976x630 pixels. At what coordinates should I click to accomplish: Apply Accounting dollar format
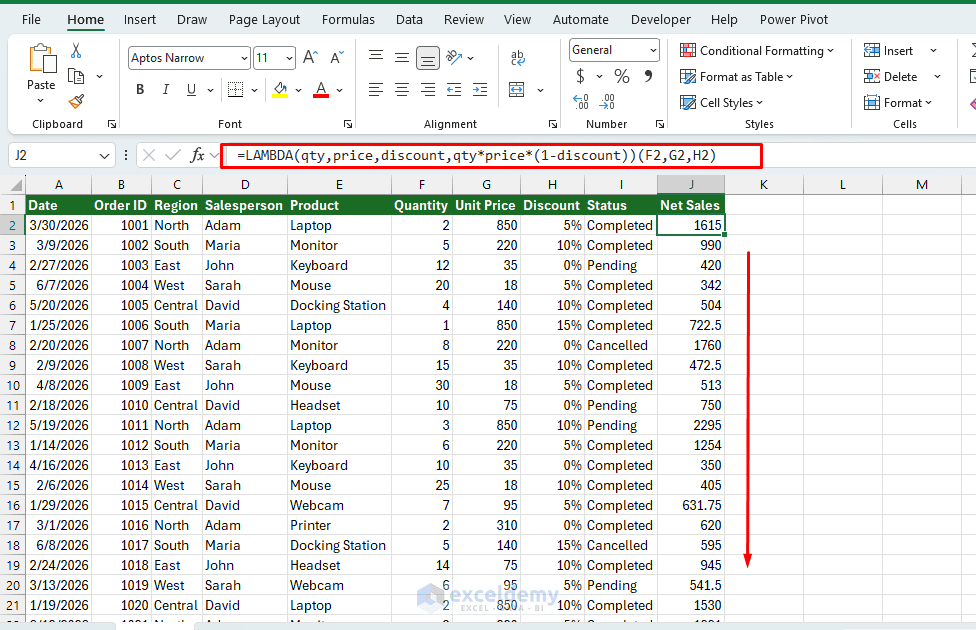[x=580, y=76]
